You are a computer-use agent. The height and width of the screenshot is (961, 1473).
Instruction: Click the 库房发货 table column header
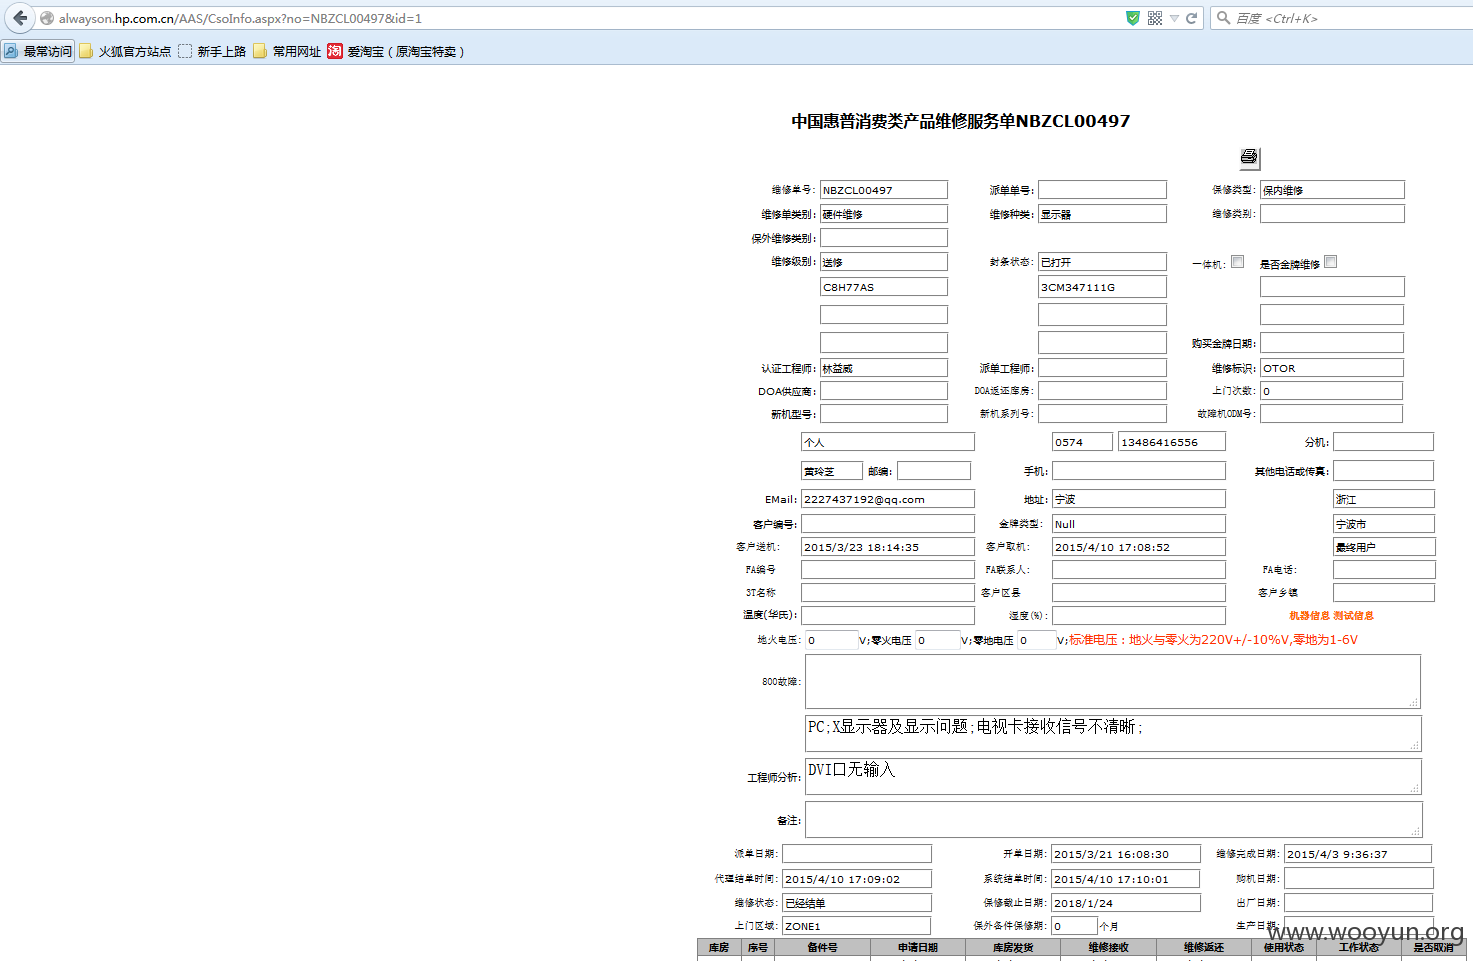[x=1013, y=947]
